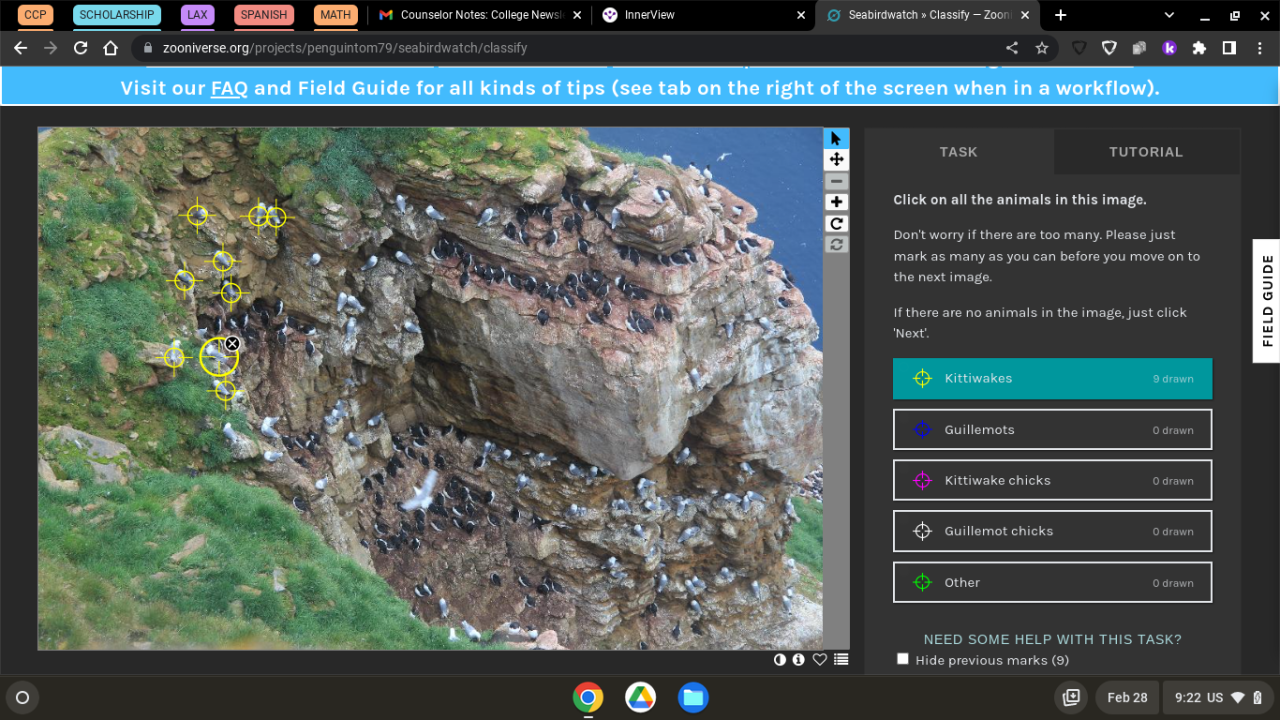Click the FAQ link in banner
The image size is (1280, 720).
pos(229,88)
